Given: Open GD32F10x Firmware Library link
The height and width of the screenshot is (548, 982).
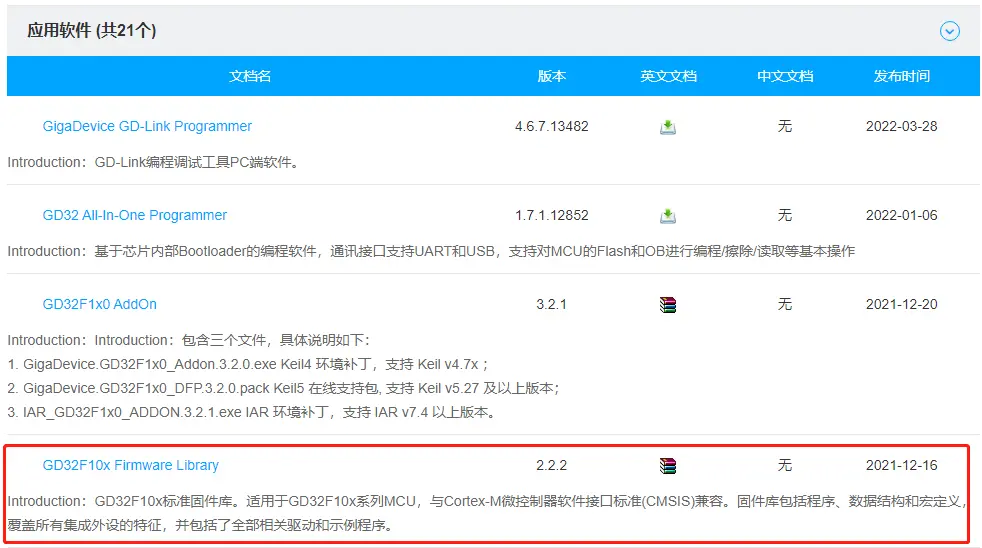Looking at the screenshot, I should tap(130, 465).
